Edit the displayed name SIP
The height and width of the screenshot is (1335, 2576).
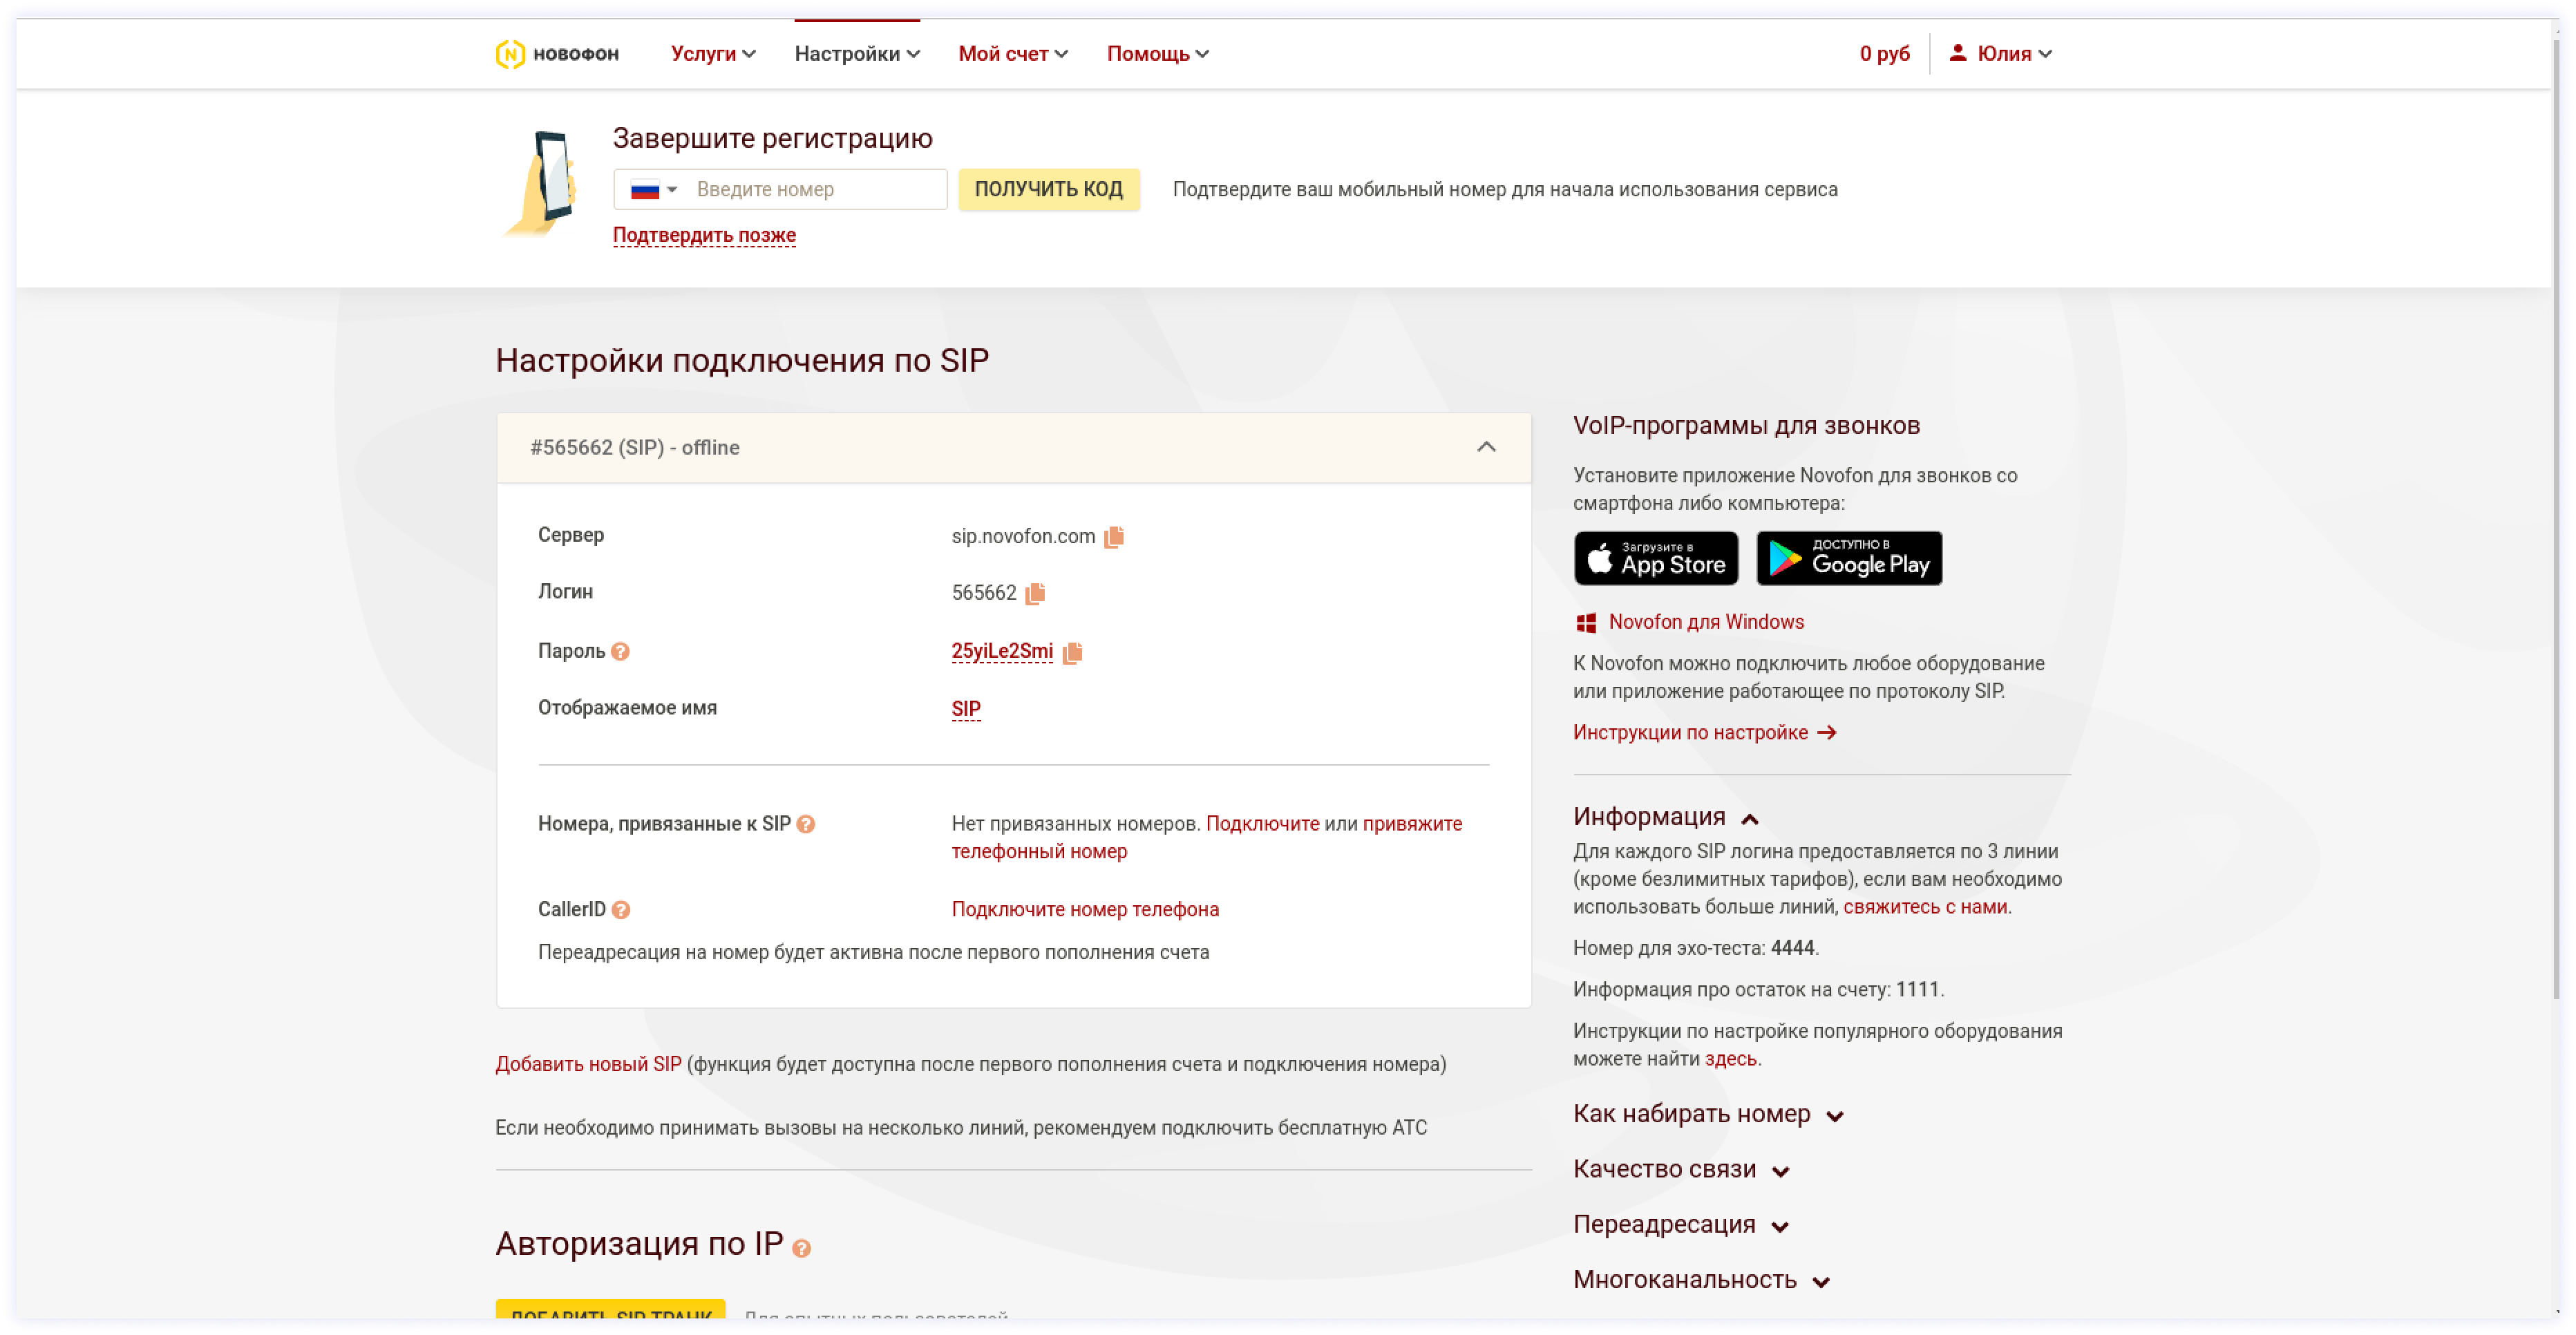[x=966, y=710]
